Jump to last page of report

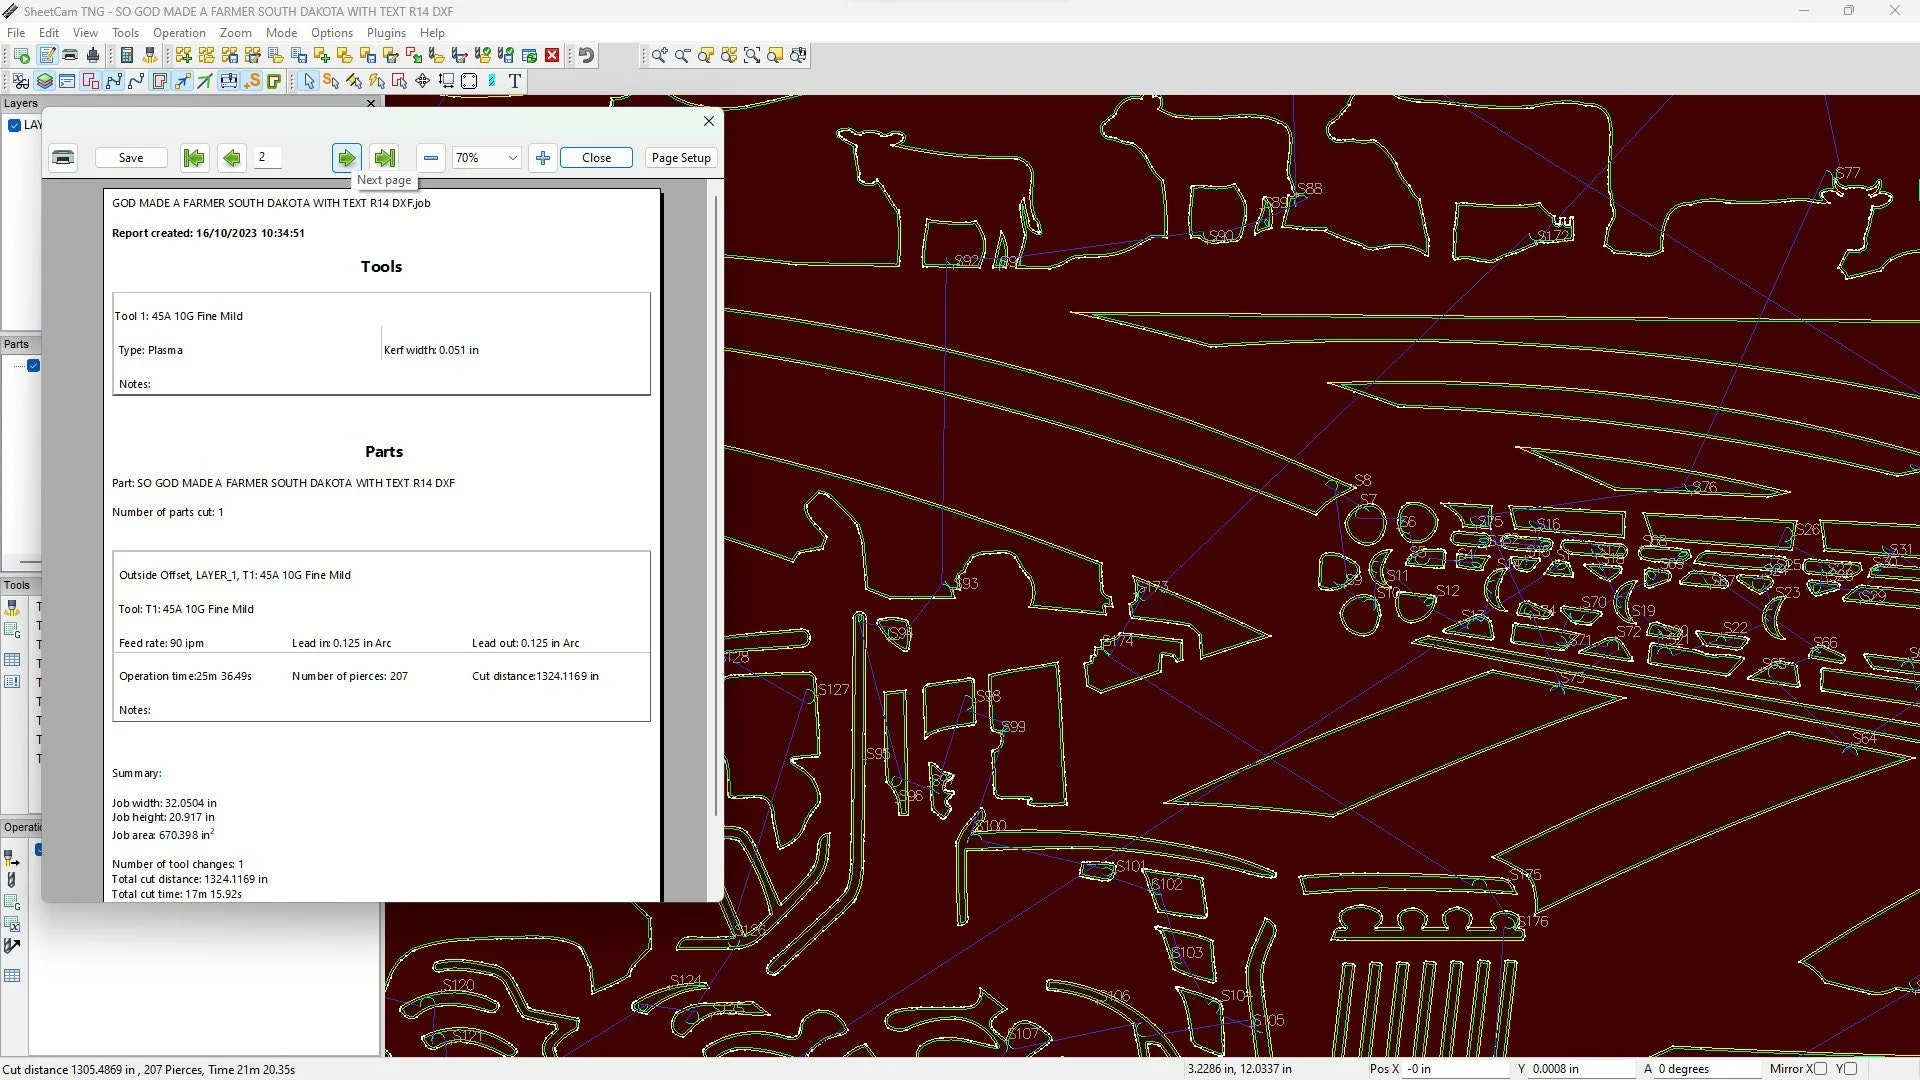click(384, 158)
